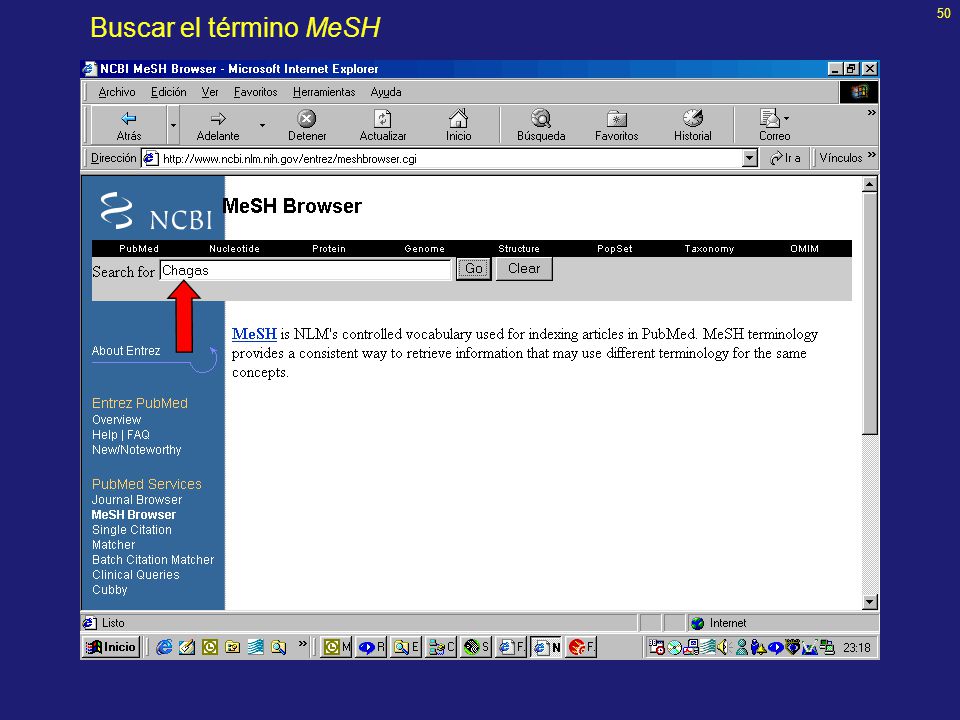This screenshot has width=960, height=720.
Task: Open the Herramientas menu
Action: 324,92
